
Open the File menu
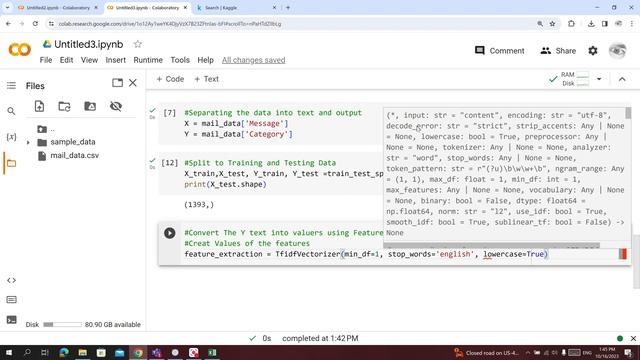click(x=46, y=60)
